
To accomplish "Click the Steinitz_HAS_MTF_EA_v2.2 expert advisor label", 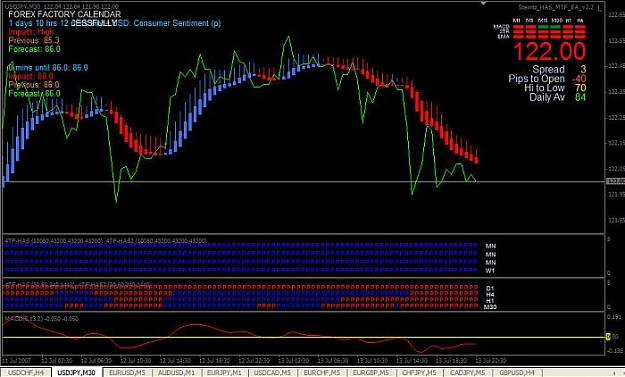I will (556, 7).
